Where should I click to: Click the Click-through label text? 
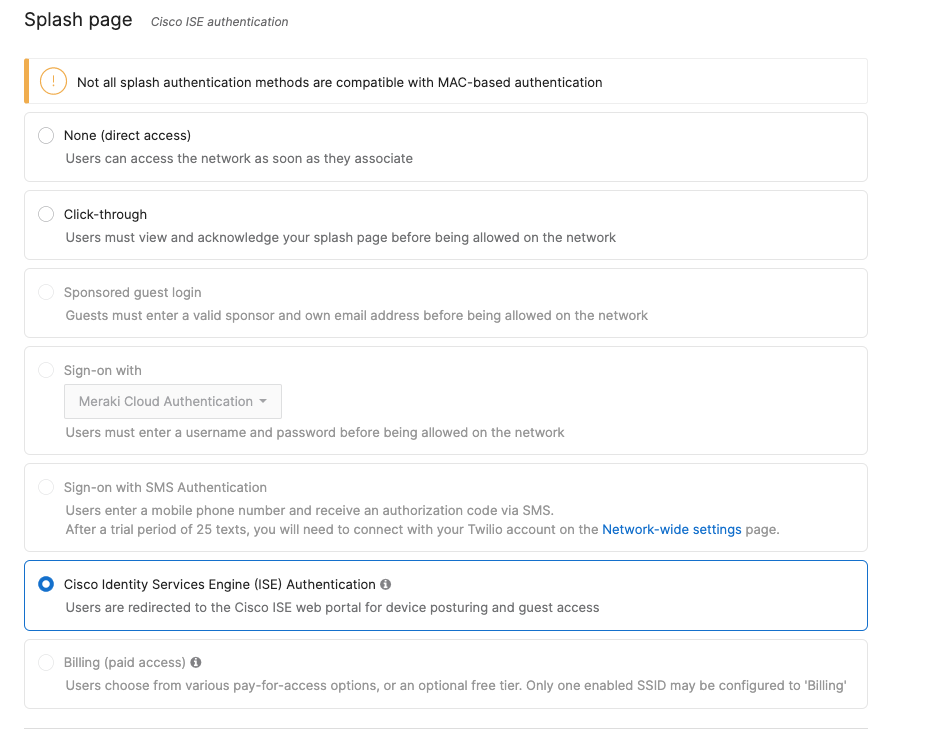pos(106,214)
